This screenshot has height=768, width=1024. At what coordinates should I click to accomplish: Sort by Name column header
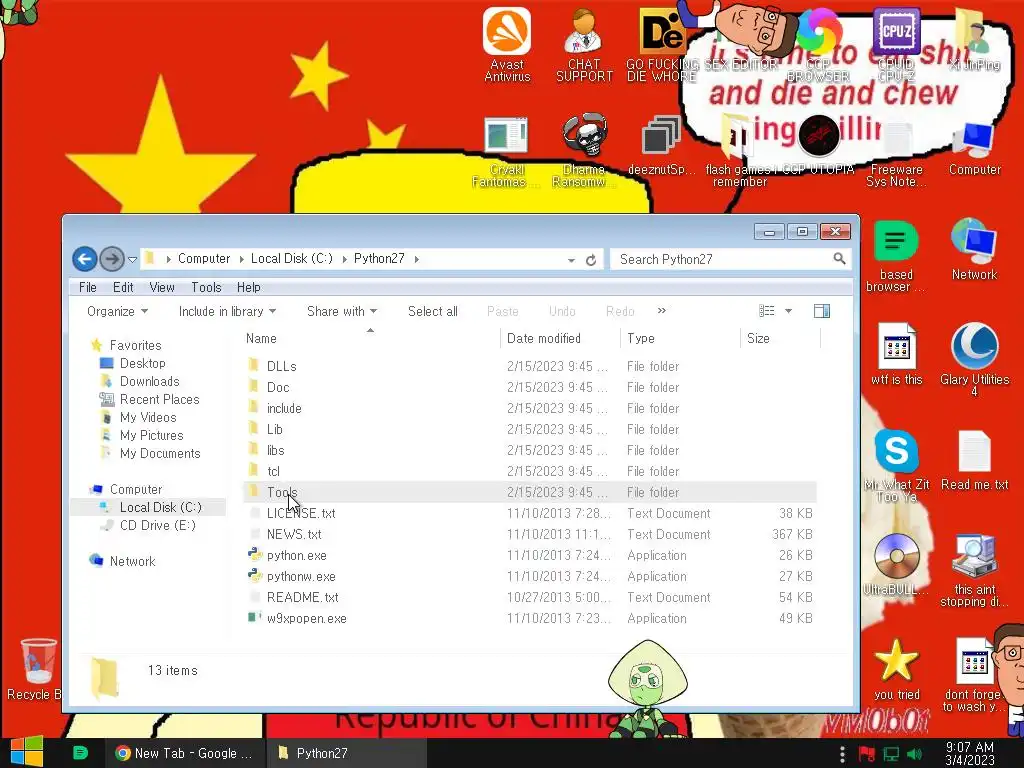pyautogui.click(x=371, y=338)
